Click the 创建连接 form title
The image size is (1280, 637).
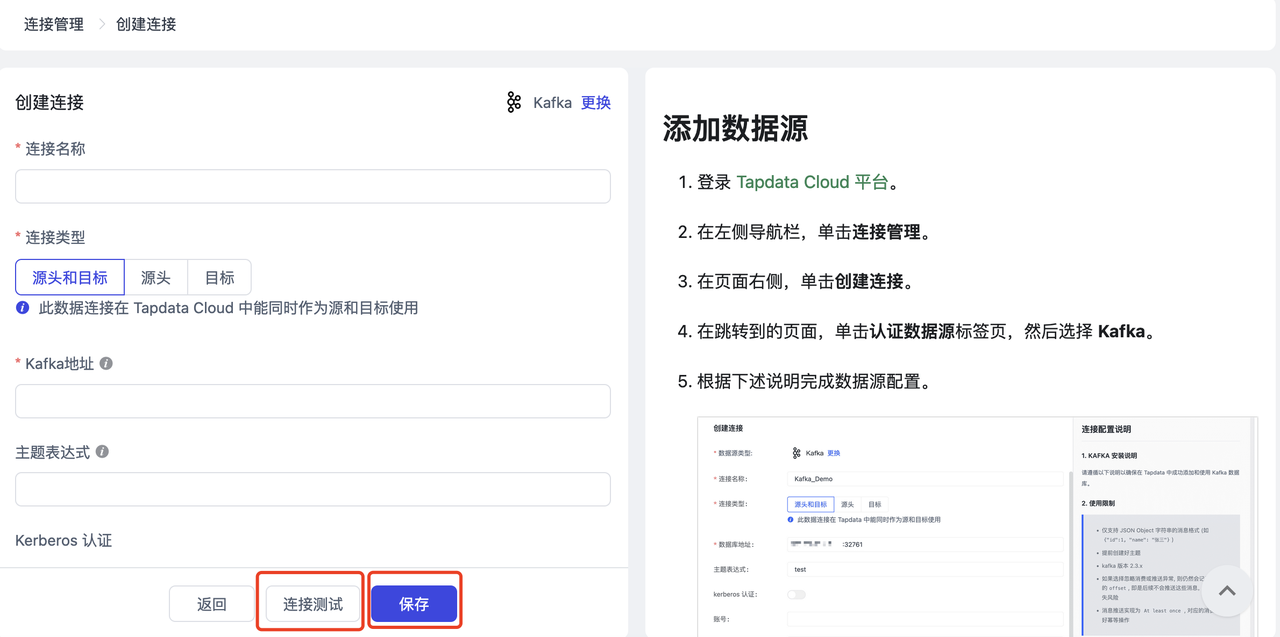tap(50, 102)
